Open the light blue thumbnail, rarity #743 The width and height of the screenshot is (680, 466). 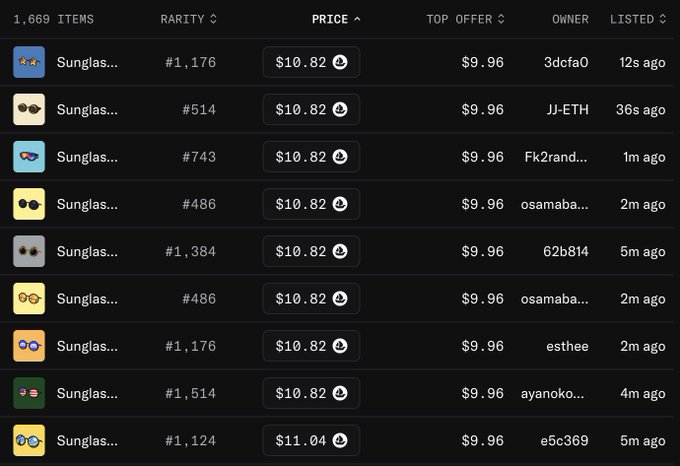pyautogui.click(x=29, y=157)
